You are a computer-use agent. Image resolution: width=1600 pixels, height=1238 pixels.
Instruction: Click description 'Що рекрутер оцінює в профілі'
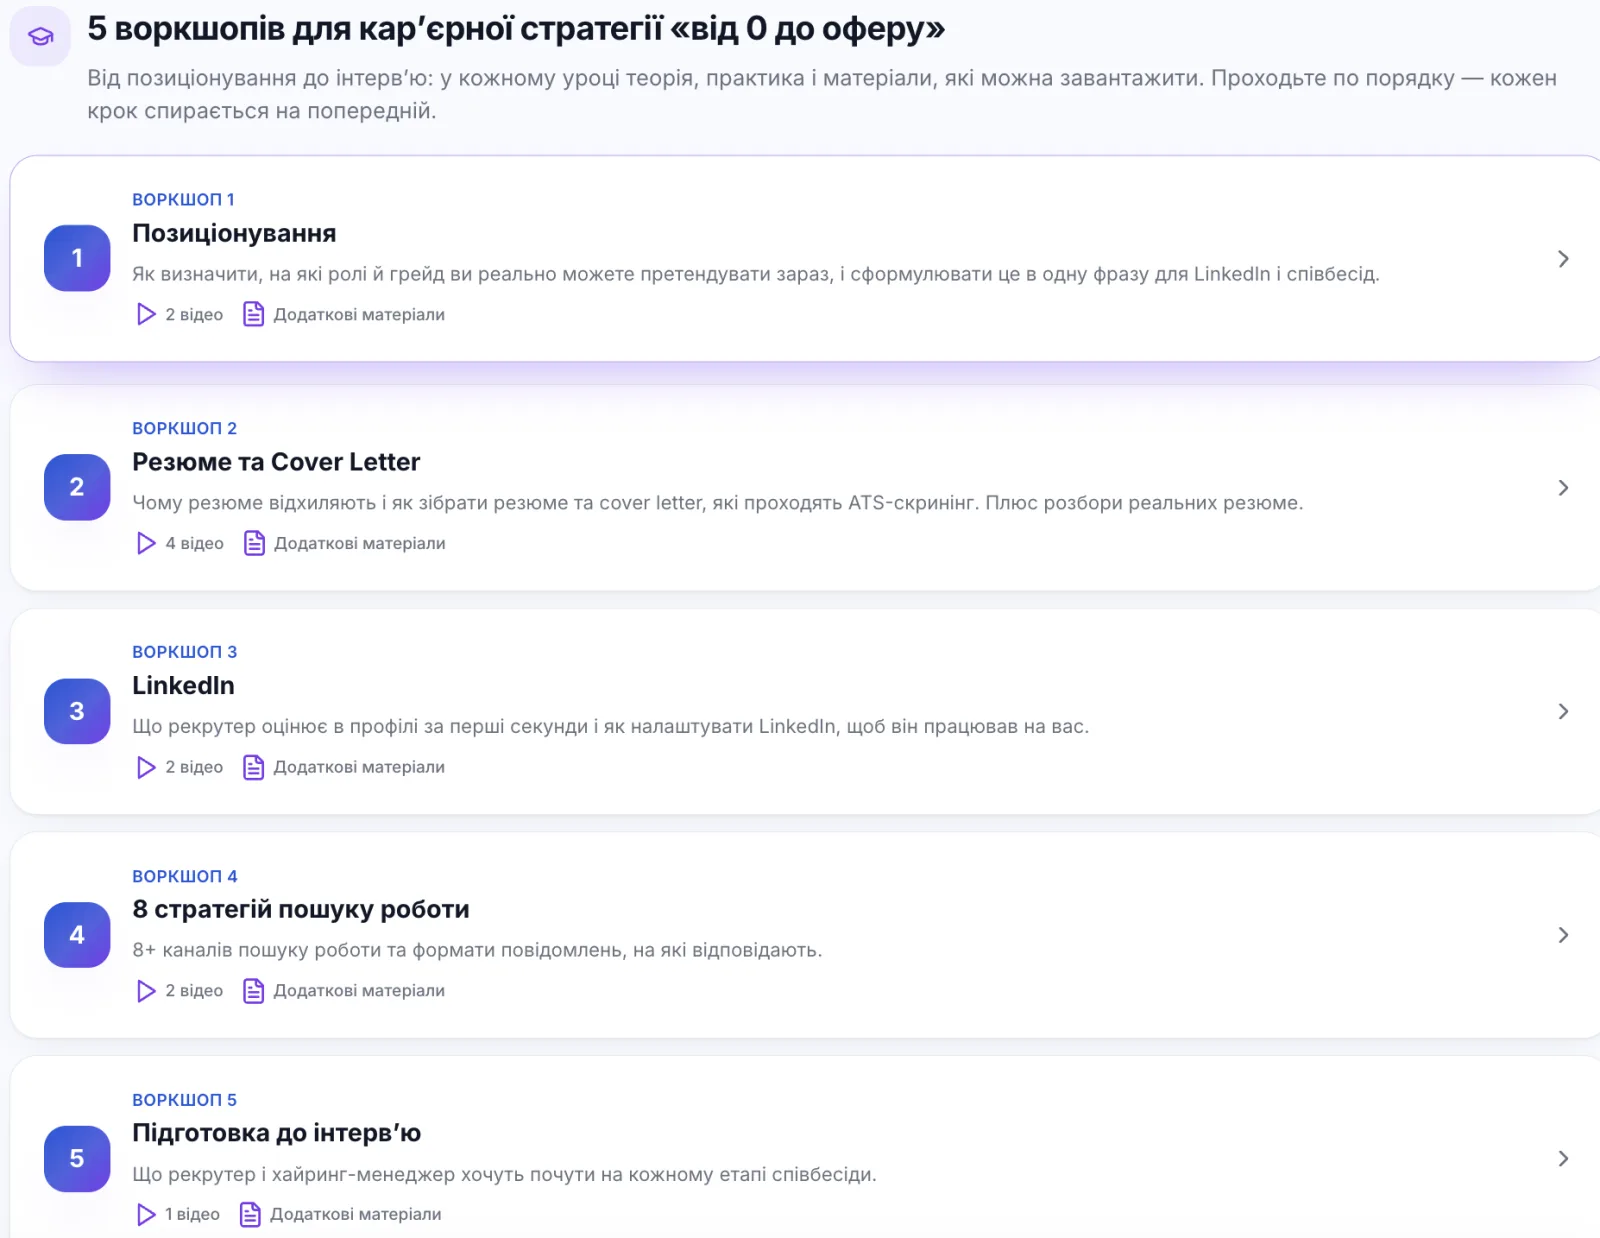pos(610,726)
